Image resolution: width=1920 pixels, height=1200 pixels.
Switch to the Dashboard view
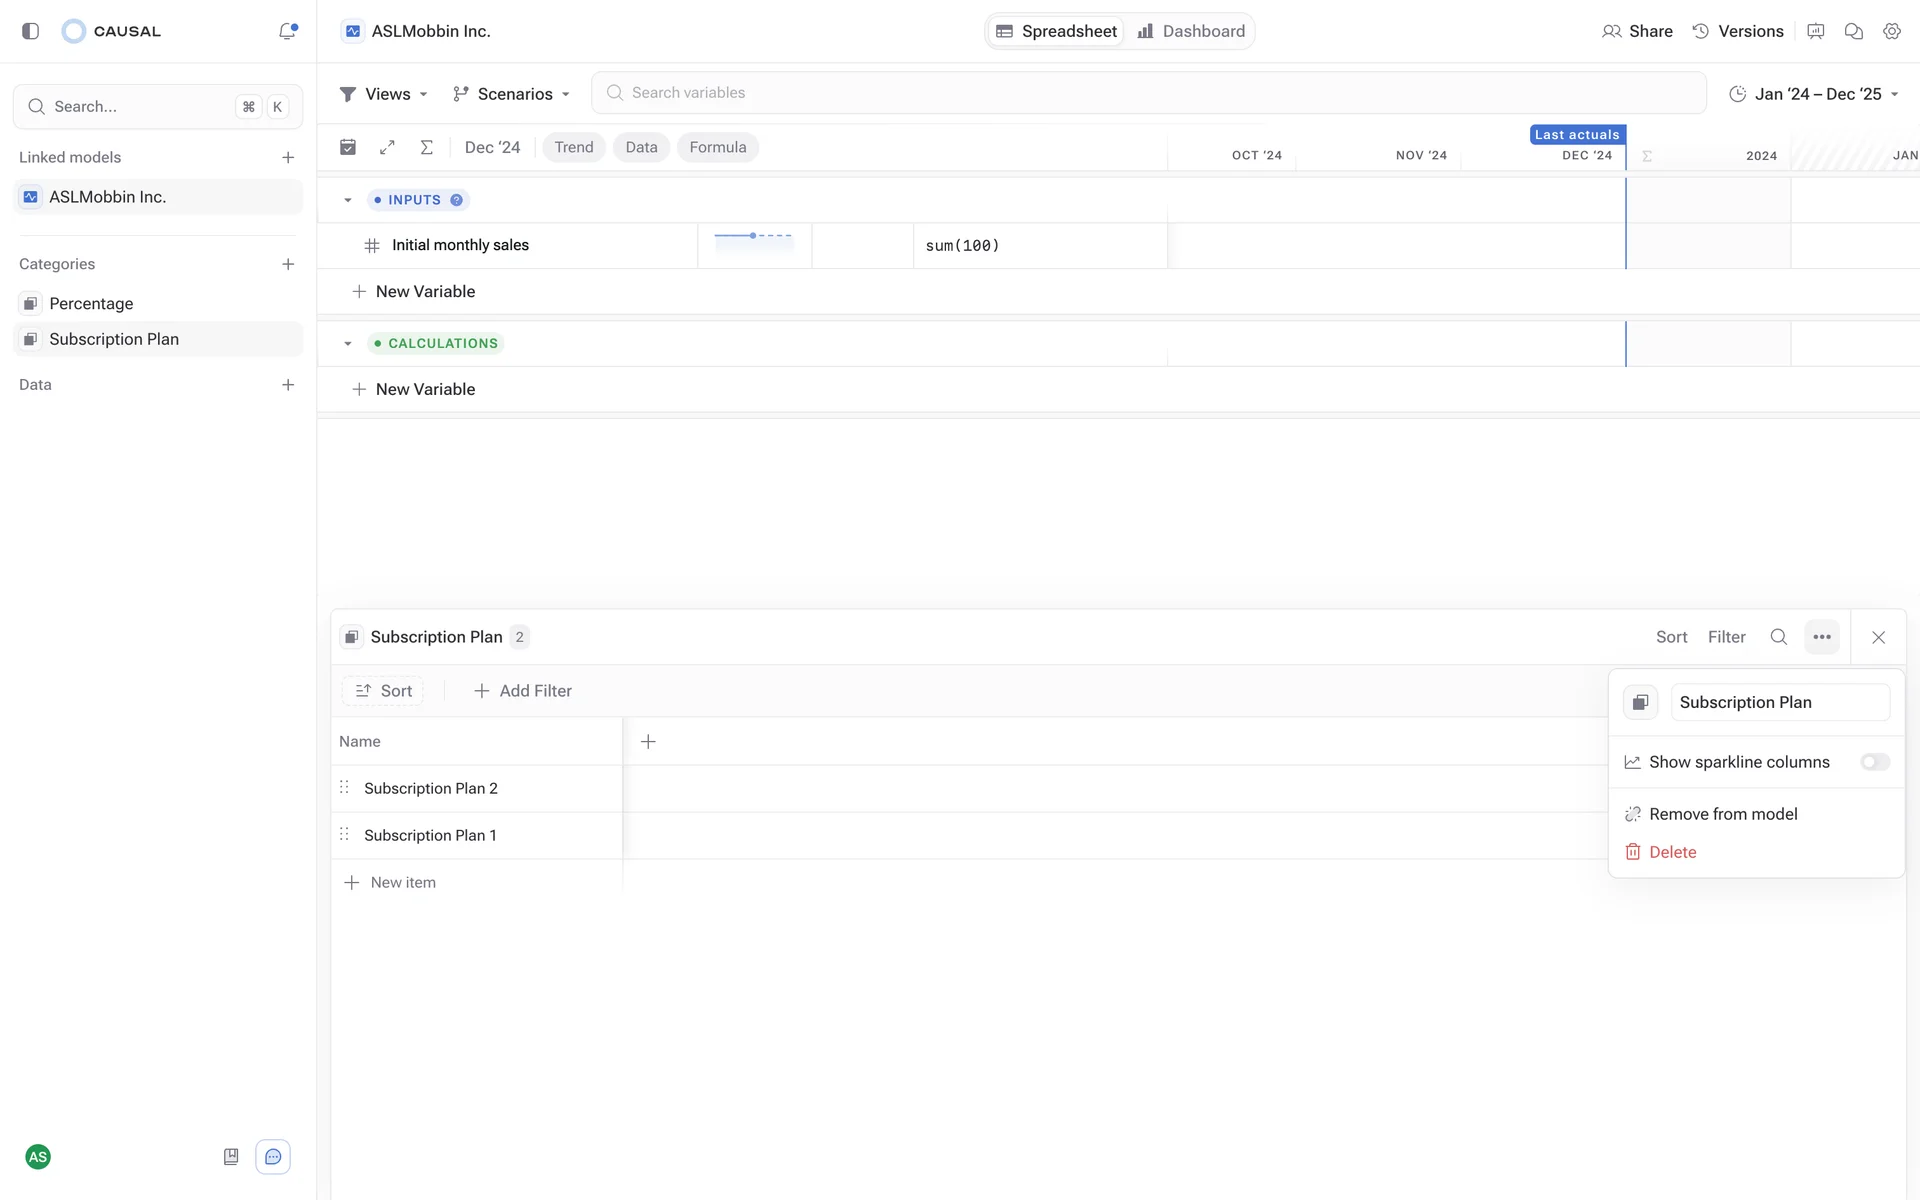click(x=1191, y=31)
